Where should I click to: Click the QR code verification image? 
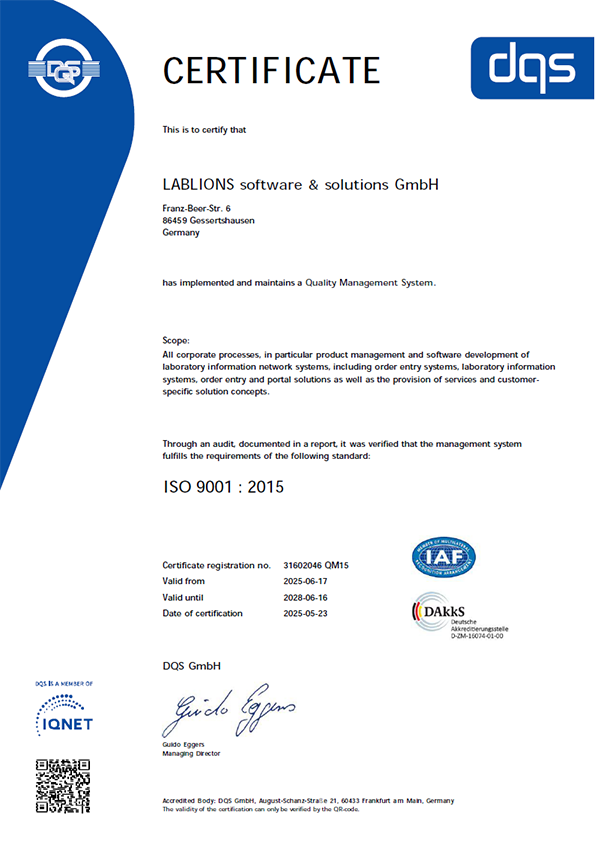63,786
